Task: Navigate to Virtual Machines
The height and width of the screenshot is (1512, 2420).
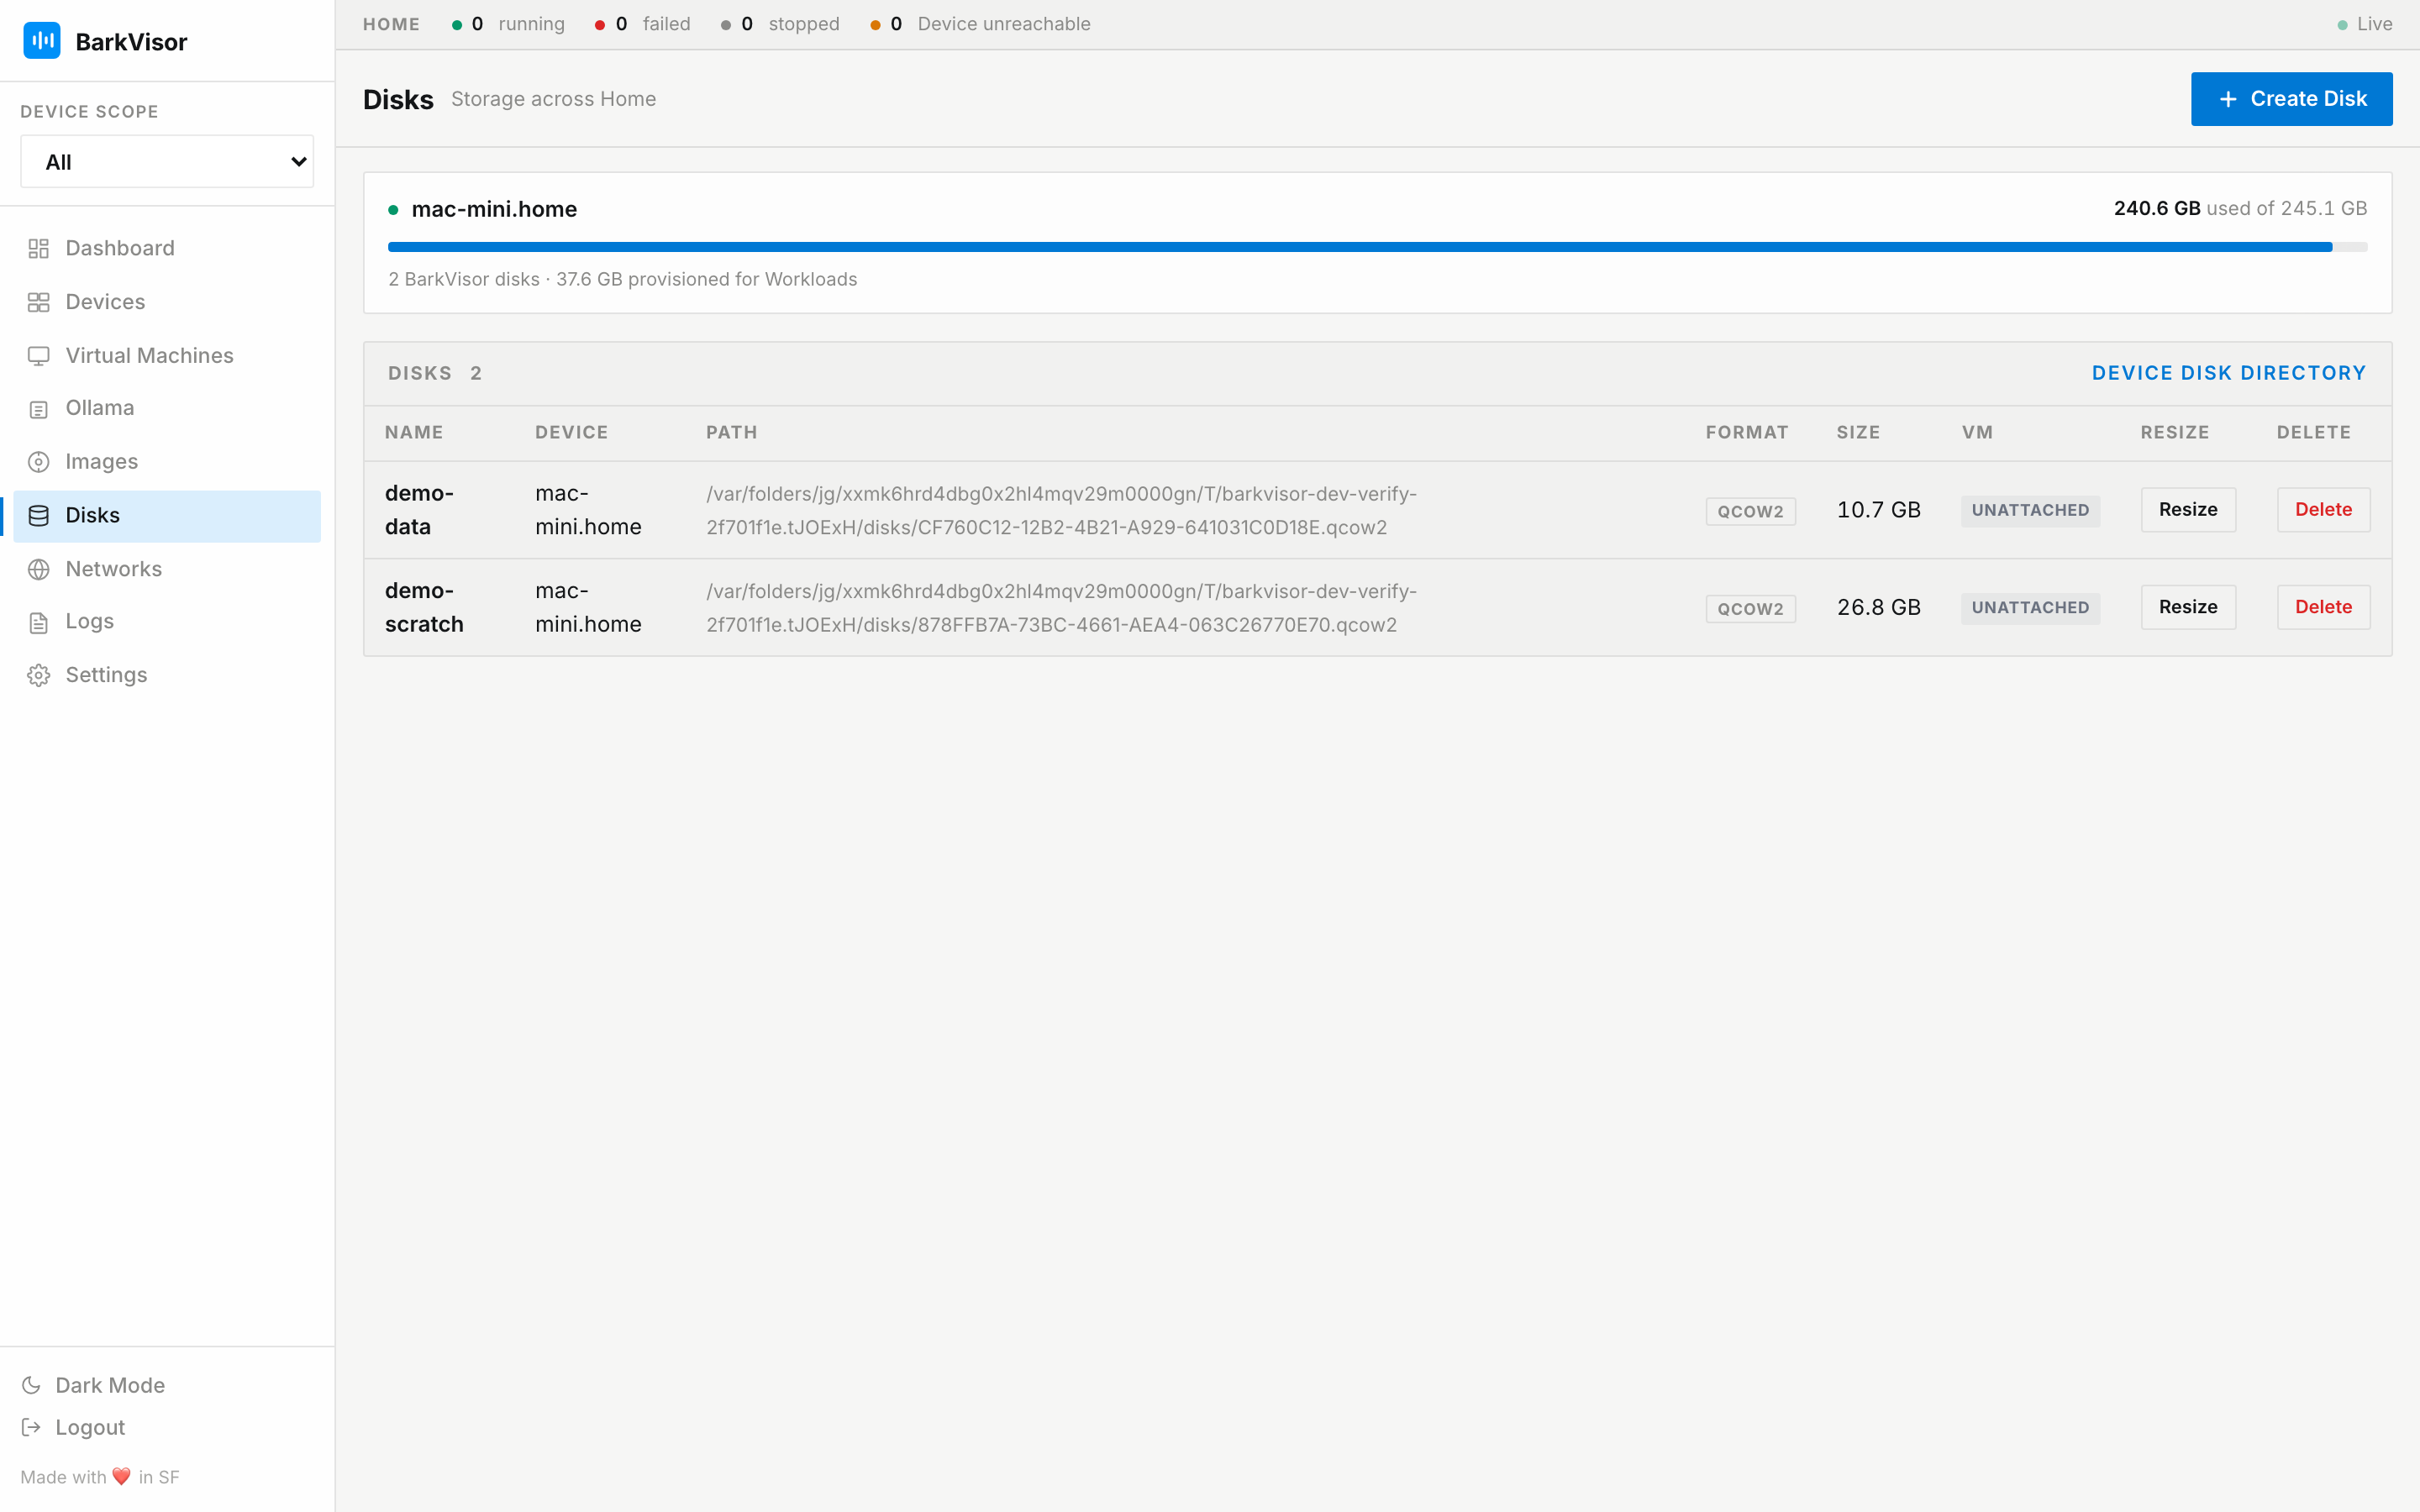Action: (167, 355)
